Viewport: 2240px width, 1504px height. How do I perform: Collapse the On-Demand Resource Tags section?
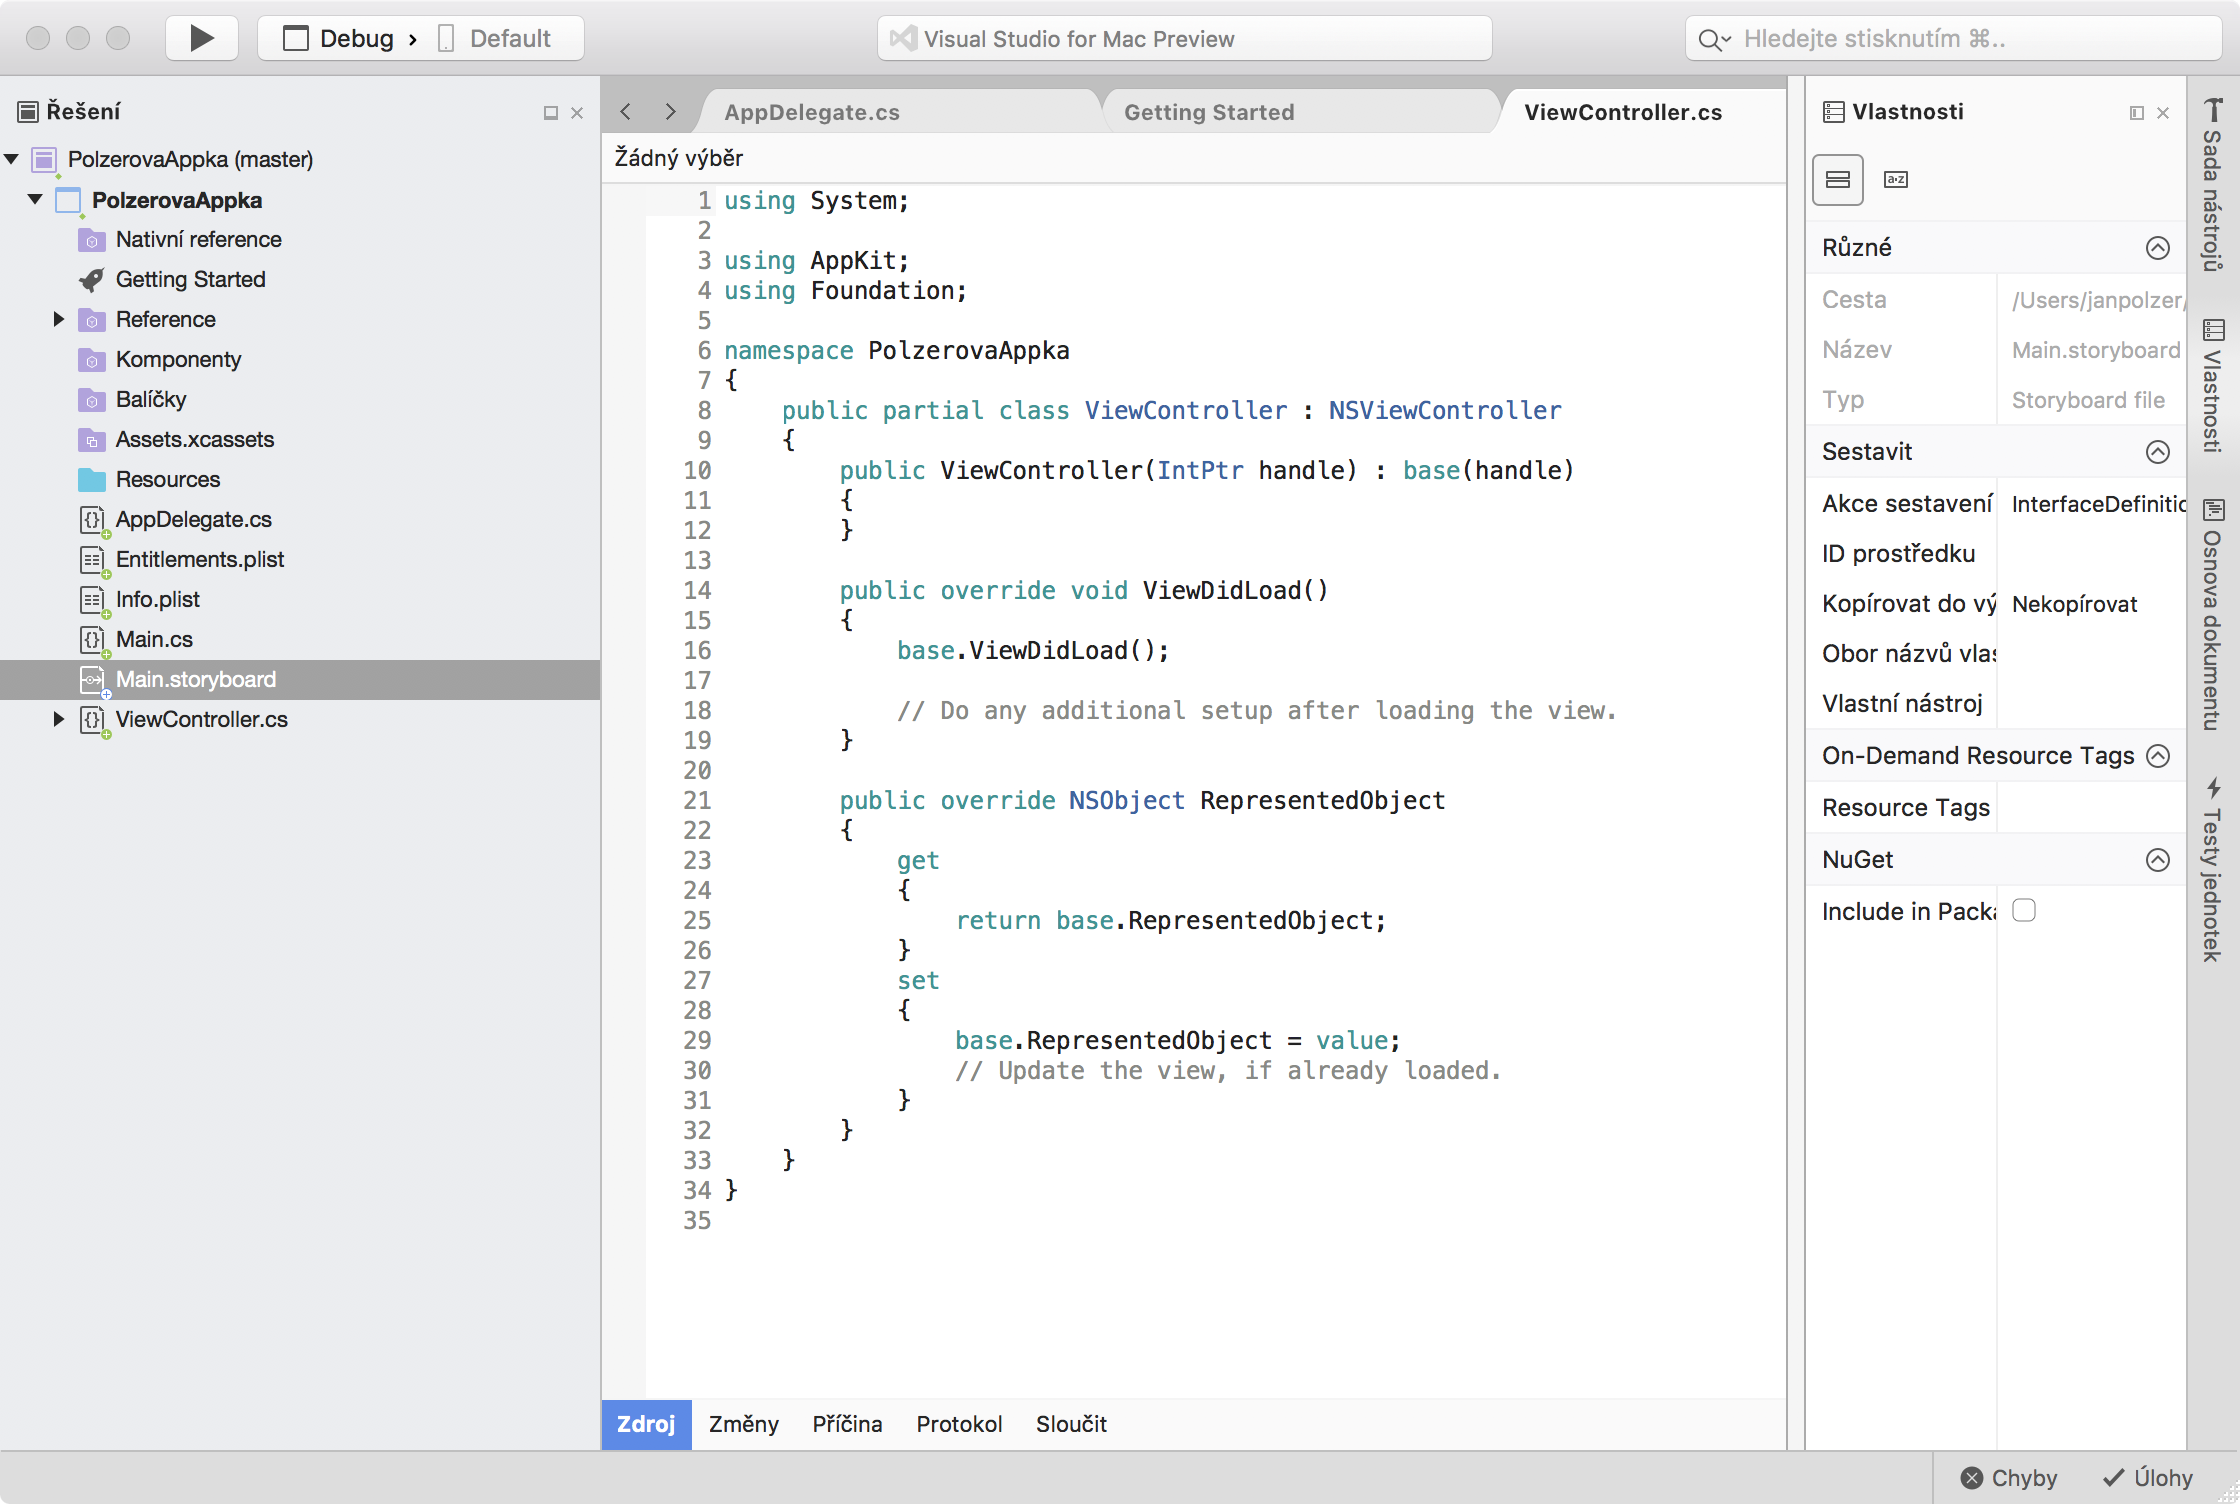click(2158, 756)
